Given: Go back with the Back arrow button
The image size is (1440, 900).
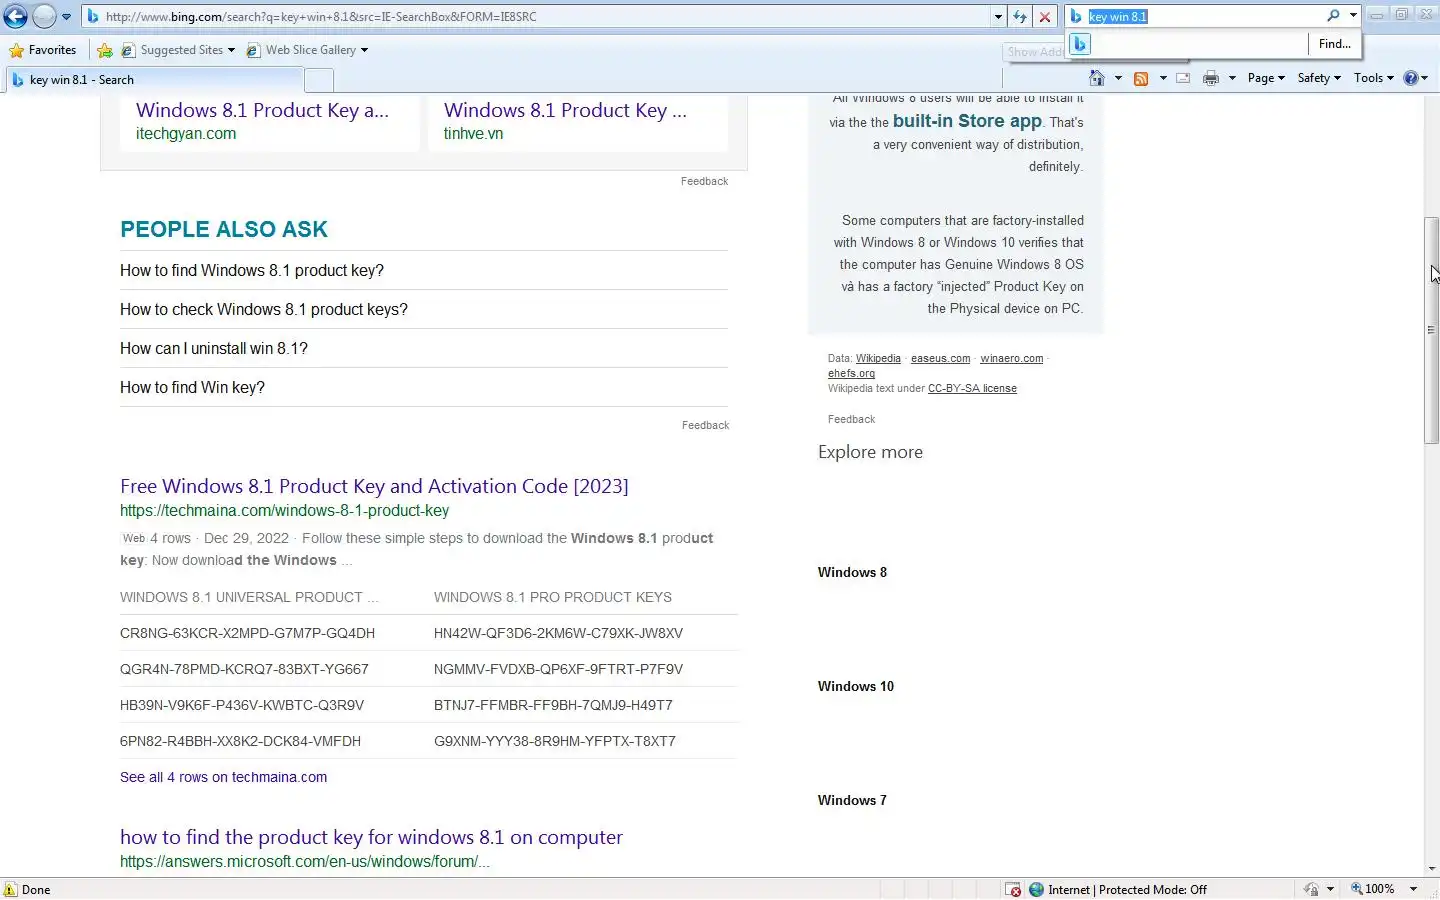Looking at the screenshot, I should pos(15,17).
